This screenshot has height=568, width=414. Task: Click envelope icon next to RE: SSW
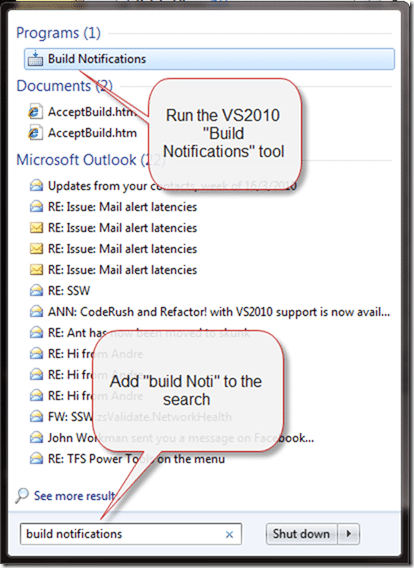(x=36, y=291)
